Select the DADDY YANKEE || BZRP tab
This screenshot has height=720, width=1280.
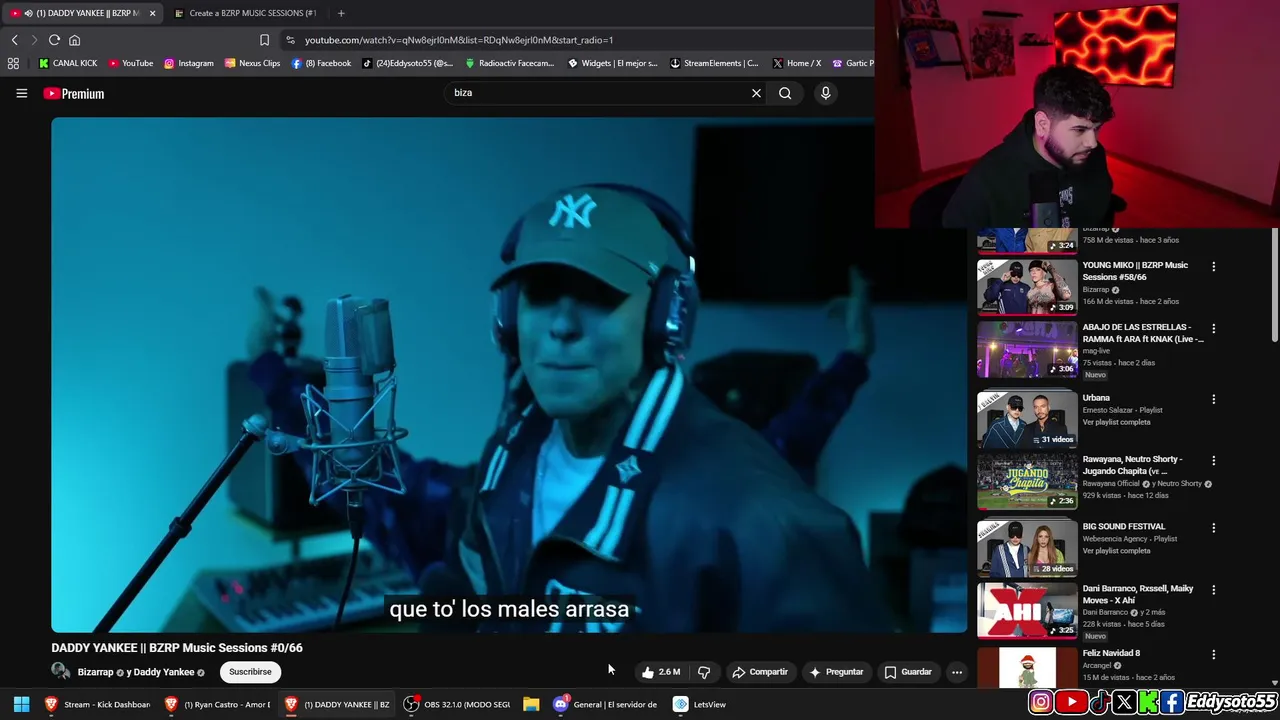83,13
